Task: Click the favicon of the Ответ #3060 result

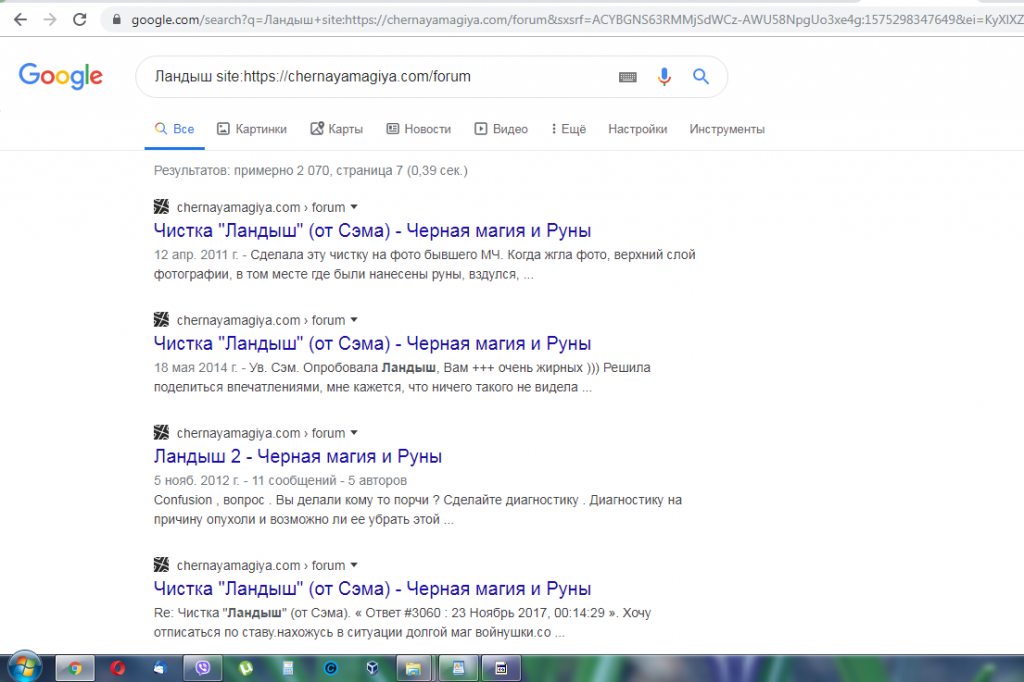Action: coord(161,565)
